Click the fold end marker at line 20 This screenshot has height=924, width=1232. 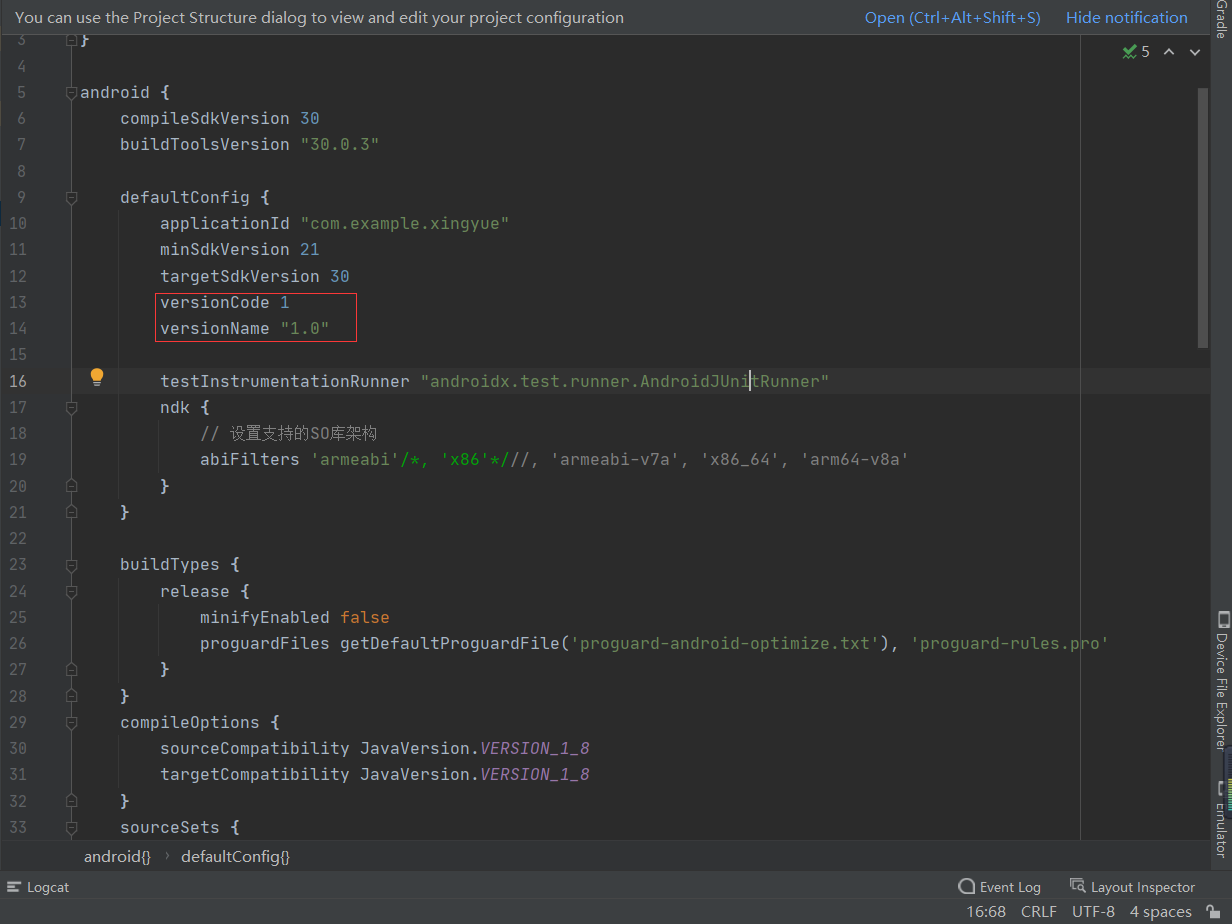point(71,486)
